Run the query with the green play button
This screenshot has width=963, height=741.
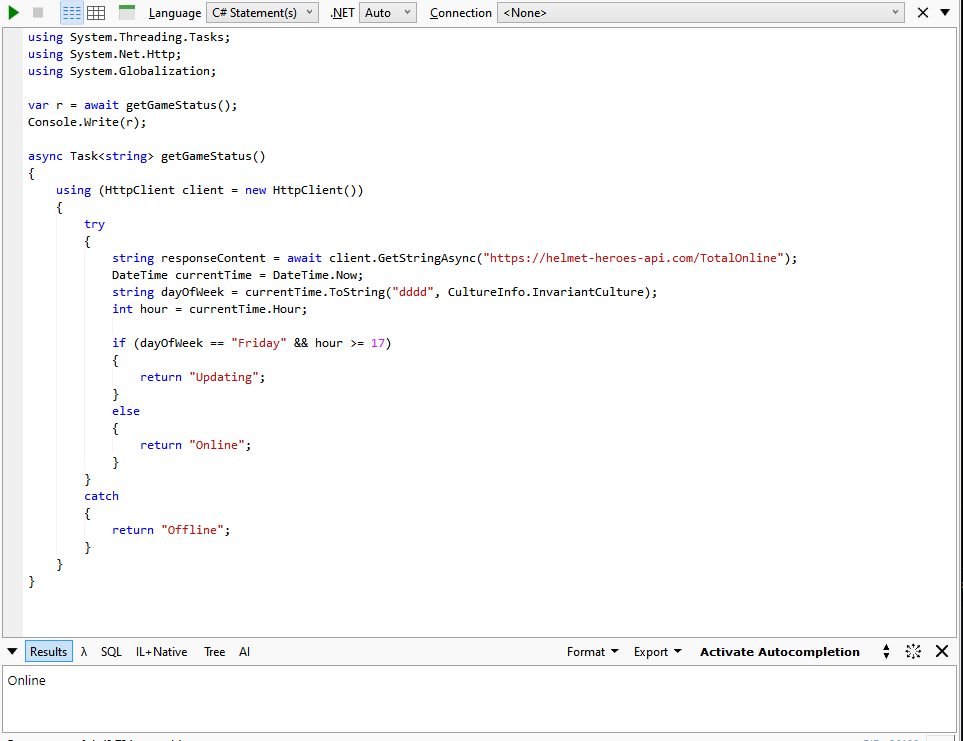(14, 12)
